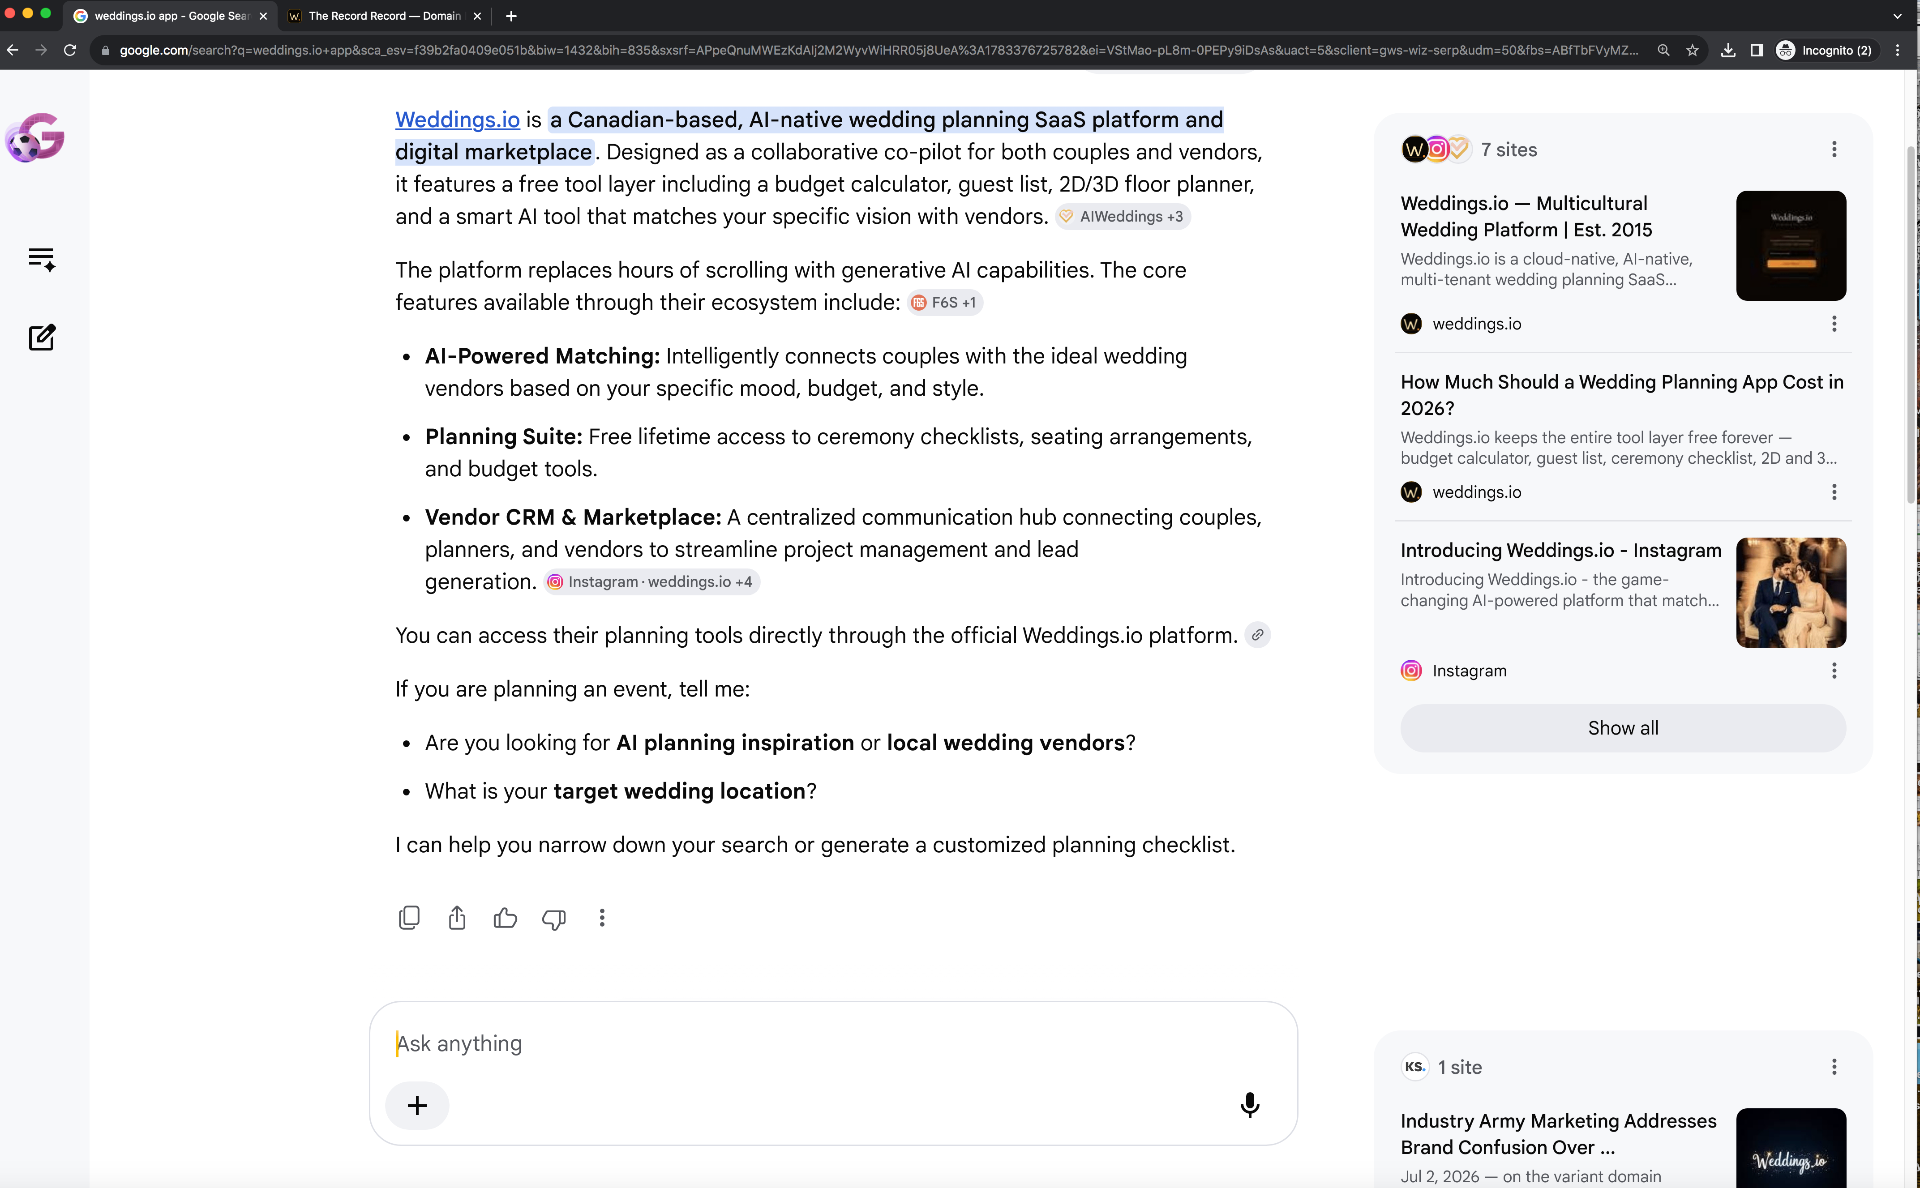Screen dimensions: 1920x1188
Task: Open browser downloads
Action: point(1728,50)
